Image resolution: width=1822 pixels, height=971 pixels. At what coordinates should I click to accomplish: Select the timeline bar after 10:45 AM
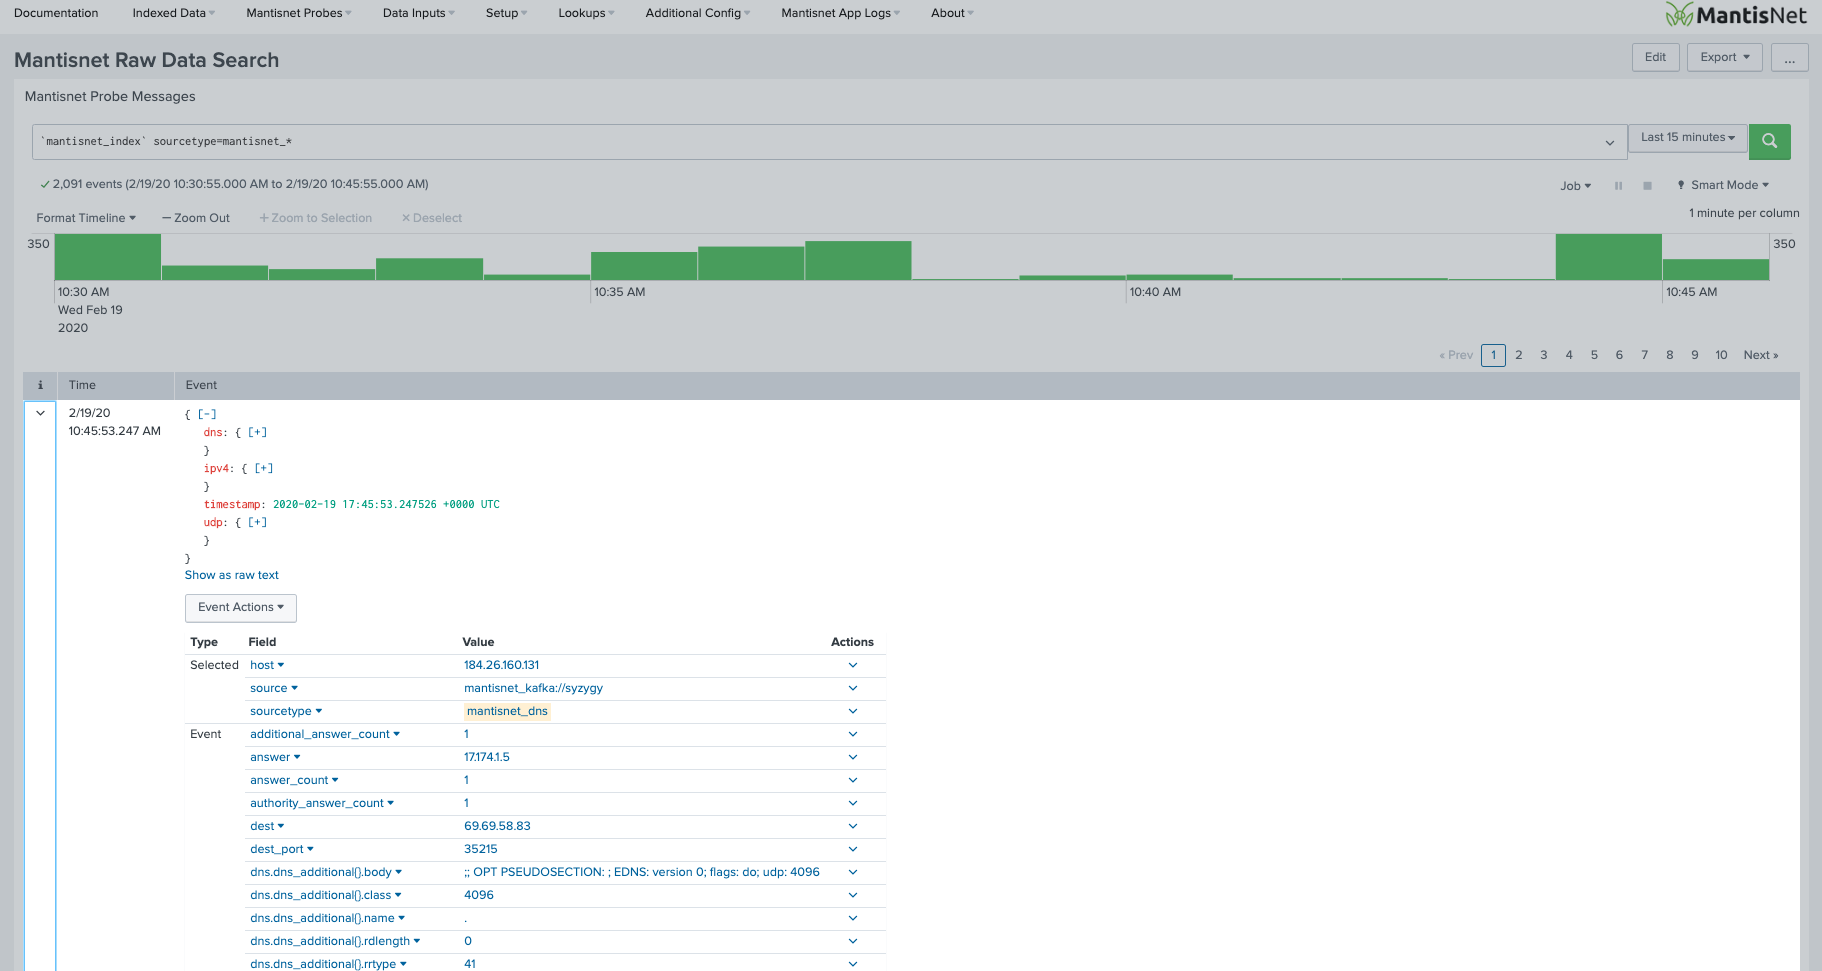point(1716,269)
